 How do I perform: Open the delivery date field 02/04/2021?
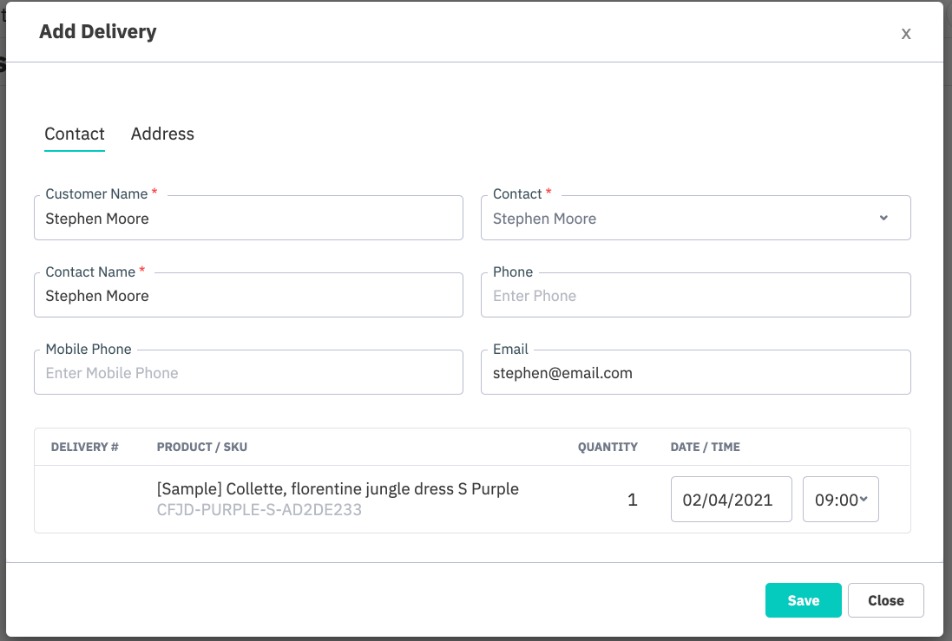[x=730, y=500]
